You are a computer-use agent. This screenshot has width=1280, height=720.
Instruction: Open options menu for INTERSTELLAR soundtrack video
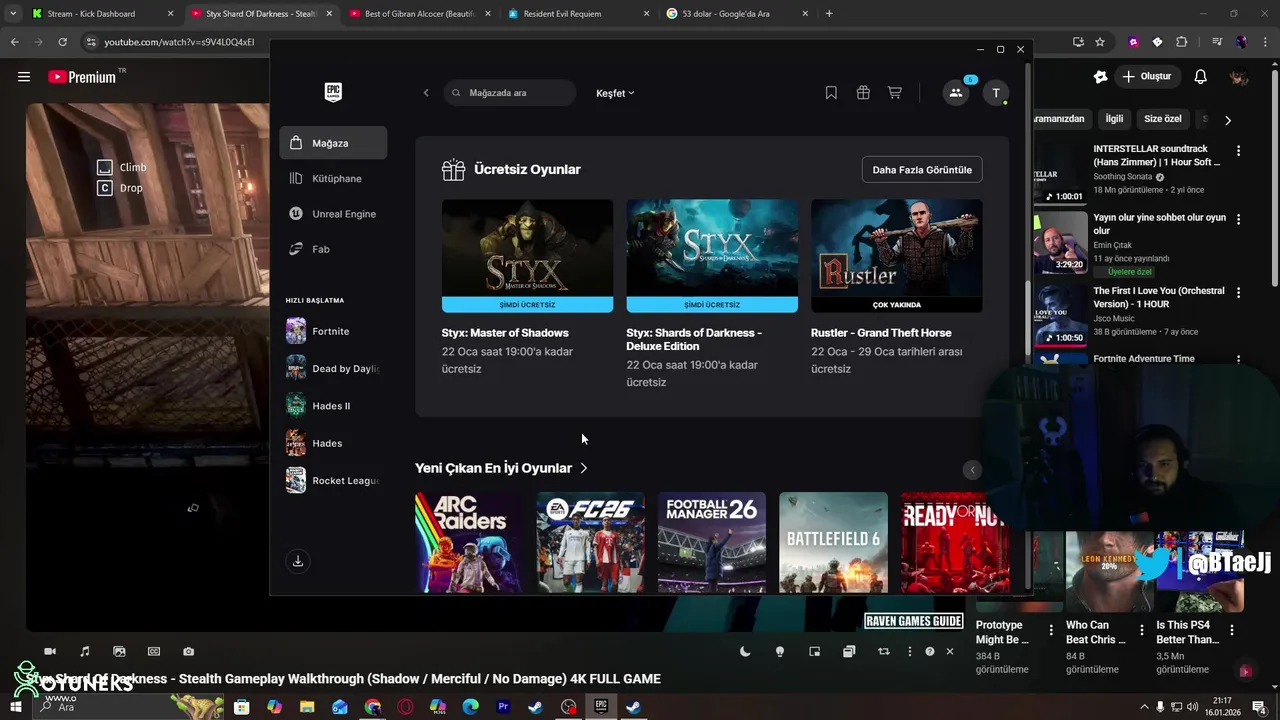1238,151
